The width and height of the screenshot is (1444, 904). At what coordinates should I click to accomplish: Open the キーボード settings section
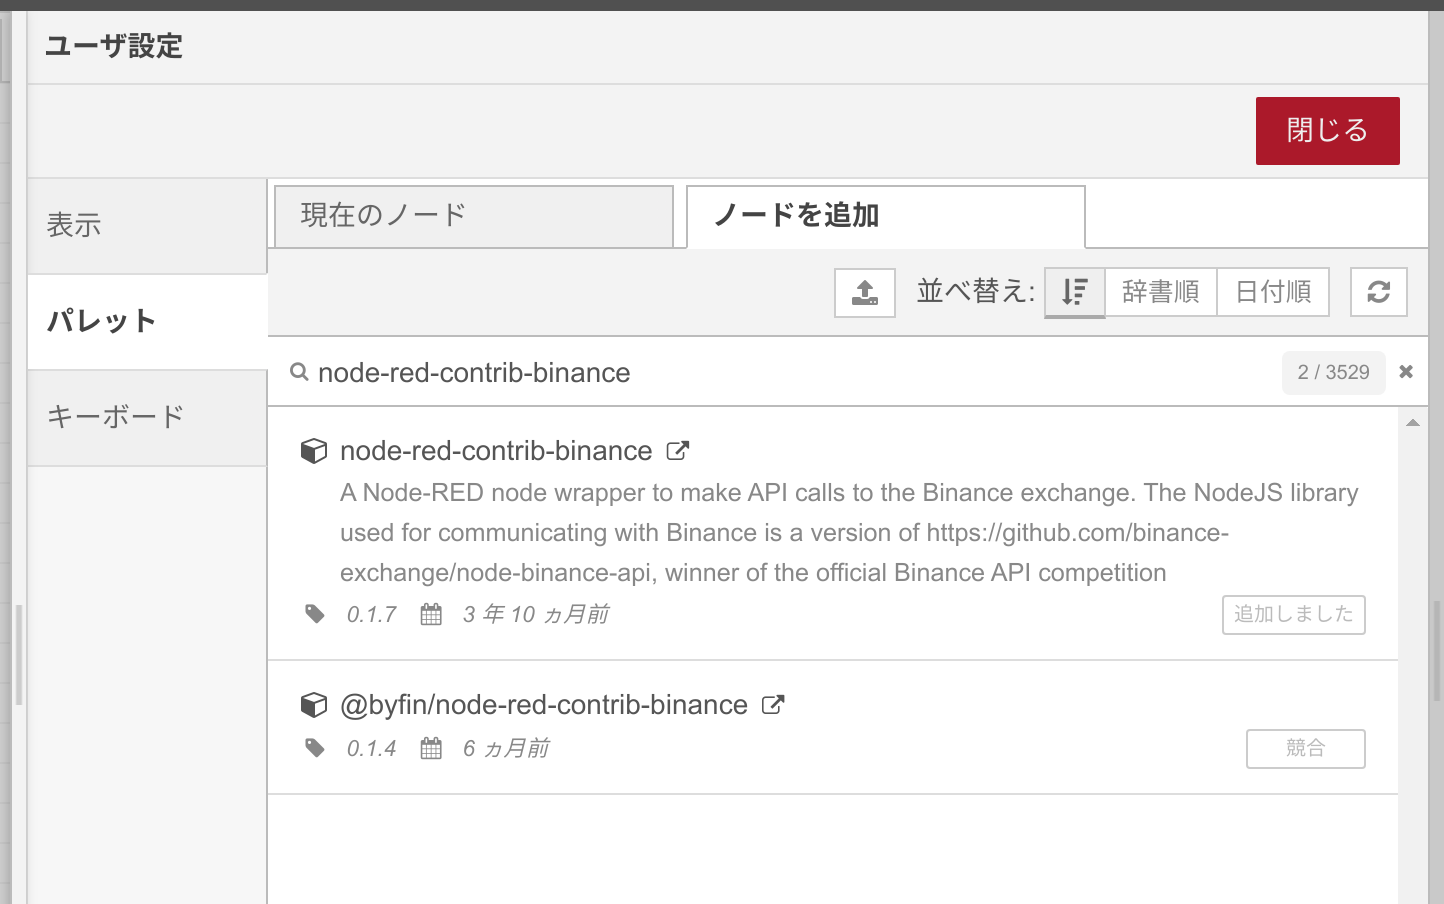pos(147,418)
